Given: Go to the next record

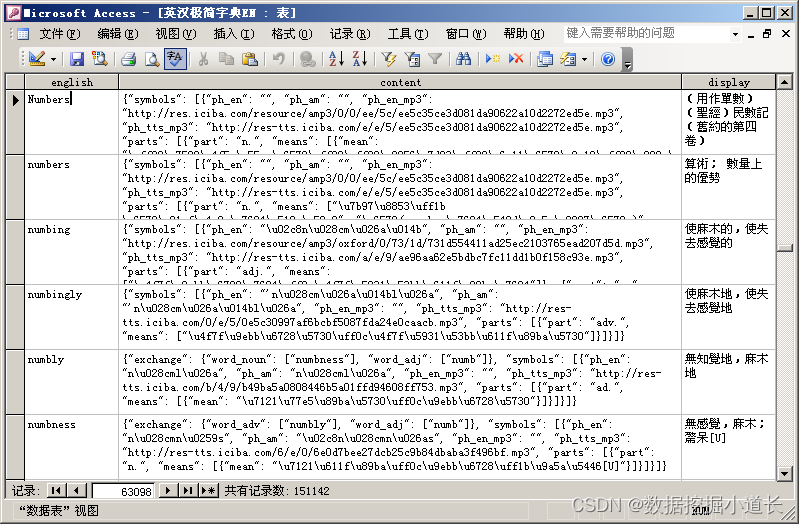Looking at the screenshot, I should pos(168,491).
